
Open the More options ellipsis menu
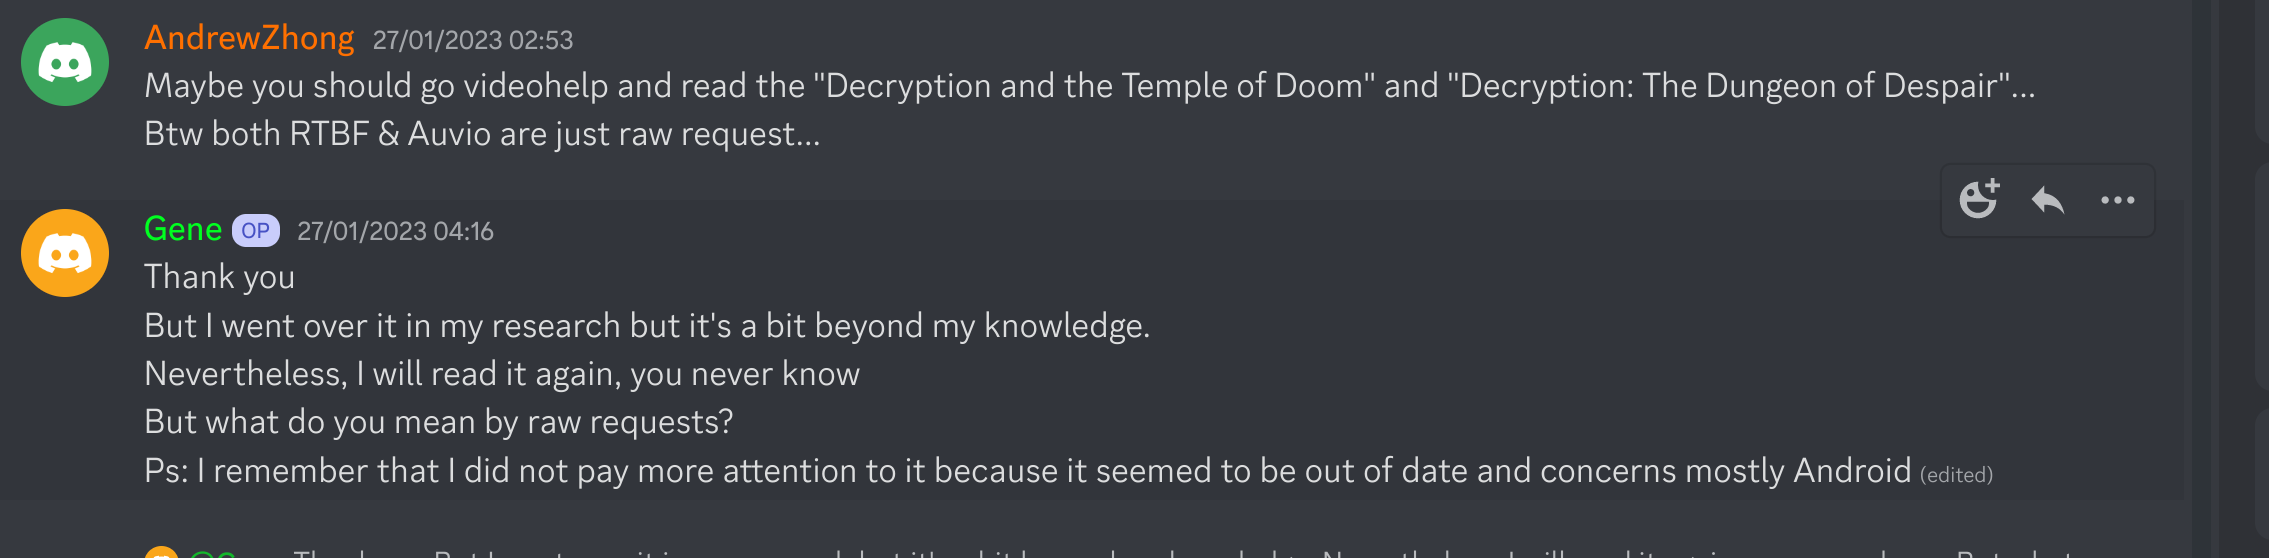(2117, 200)
